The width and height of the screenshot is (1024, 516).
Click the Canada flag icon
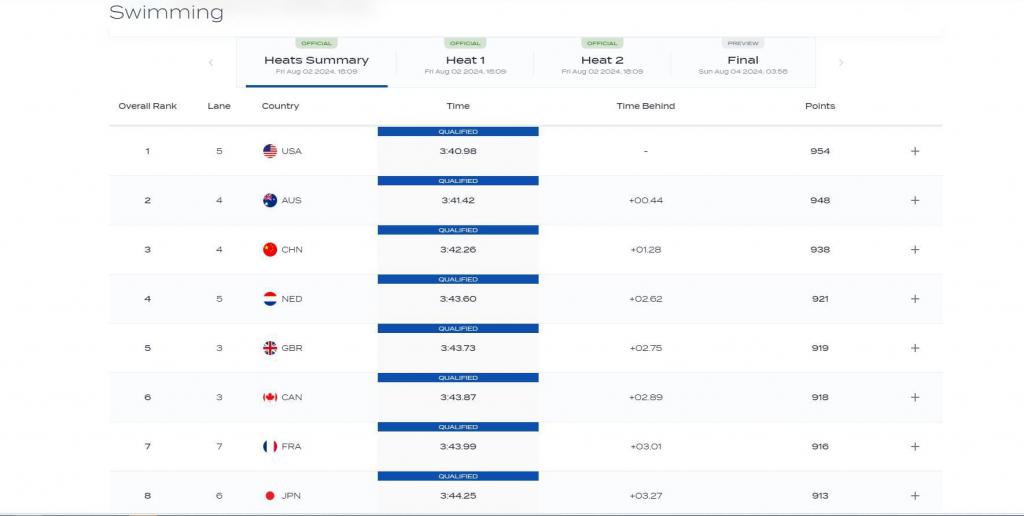(270, 397)
